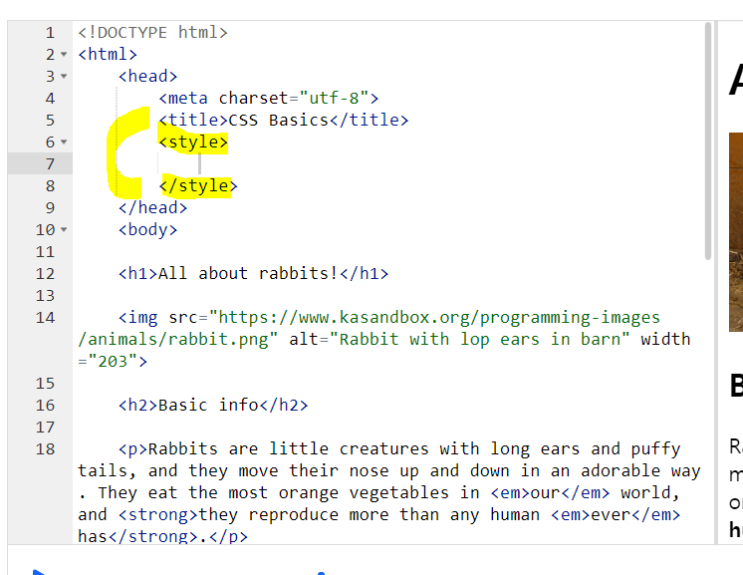Click the meta charset line

click(269, 98)
